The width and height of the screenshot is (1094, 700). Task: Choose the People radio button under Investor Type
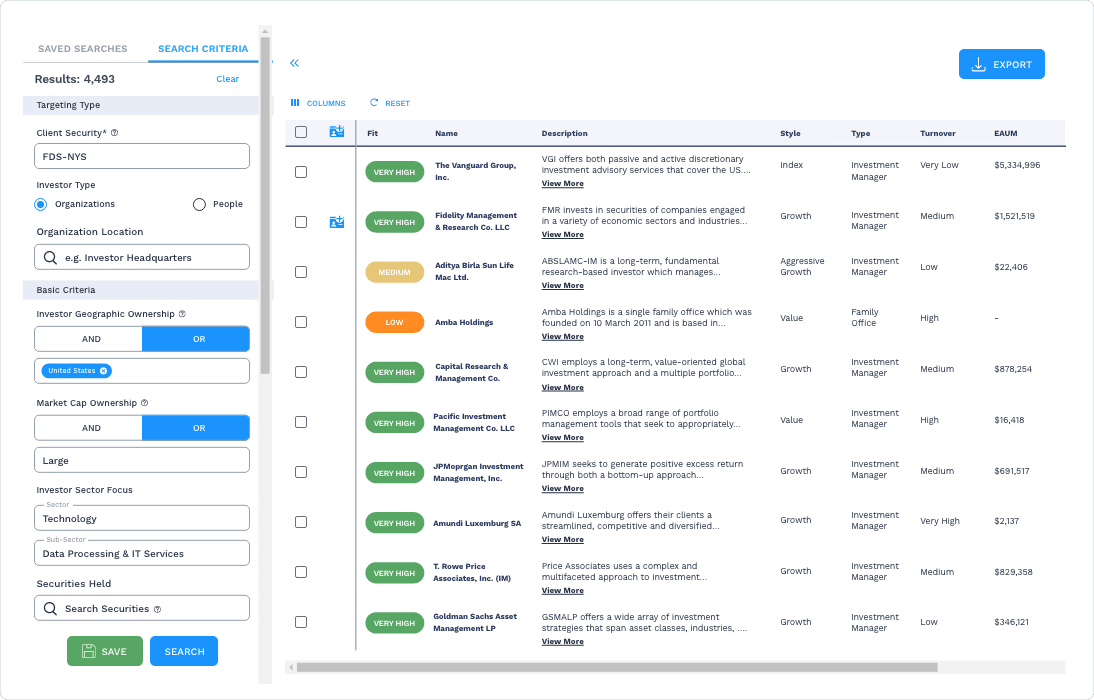(197, 204)
